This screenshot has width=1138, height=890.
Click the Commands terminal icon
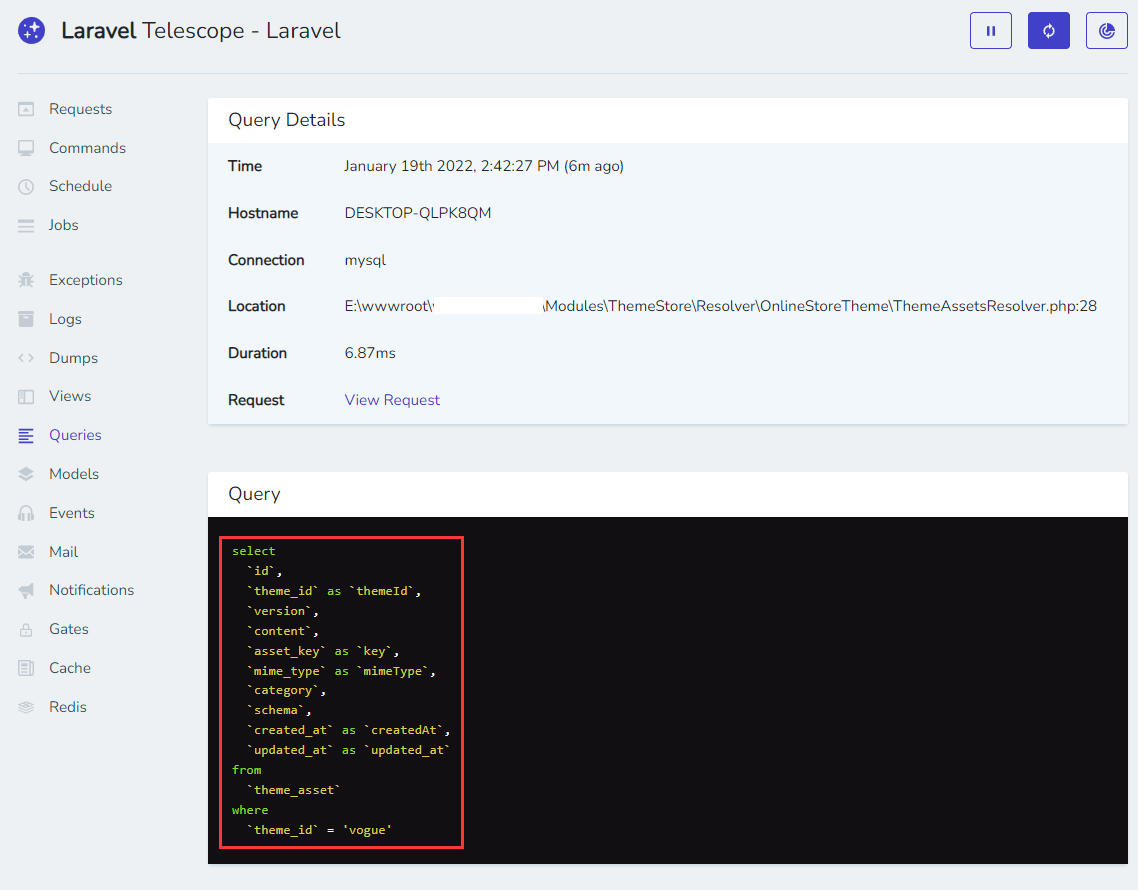[x=26, y=148]
